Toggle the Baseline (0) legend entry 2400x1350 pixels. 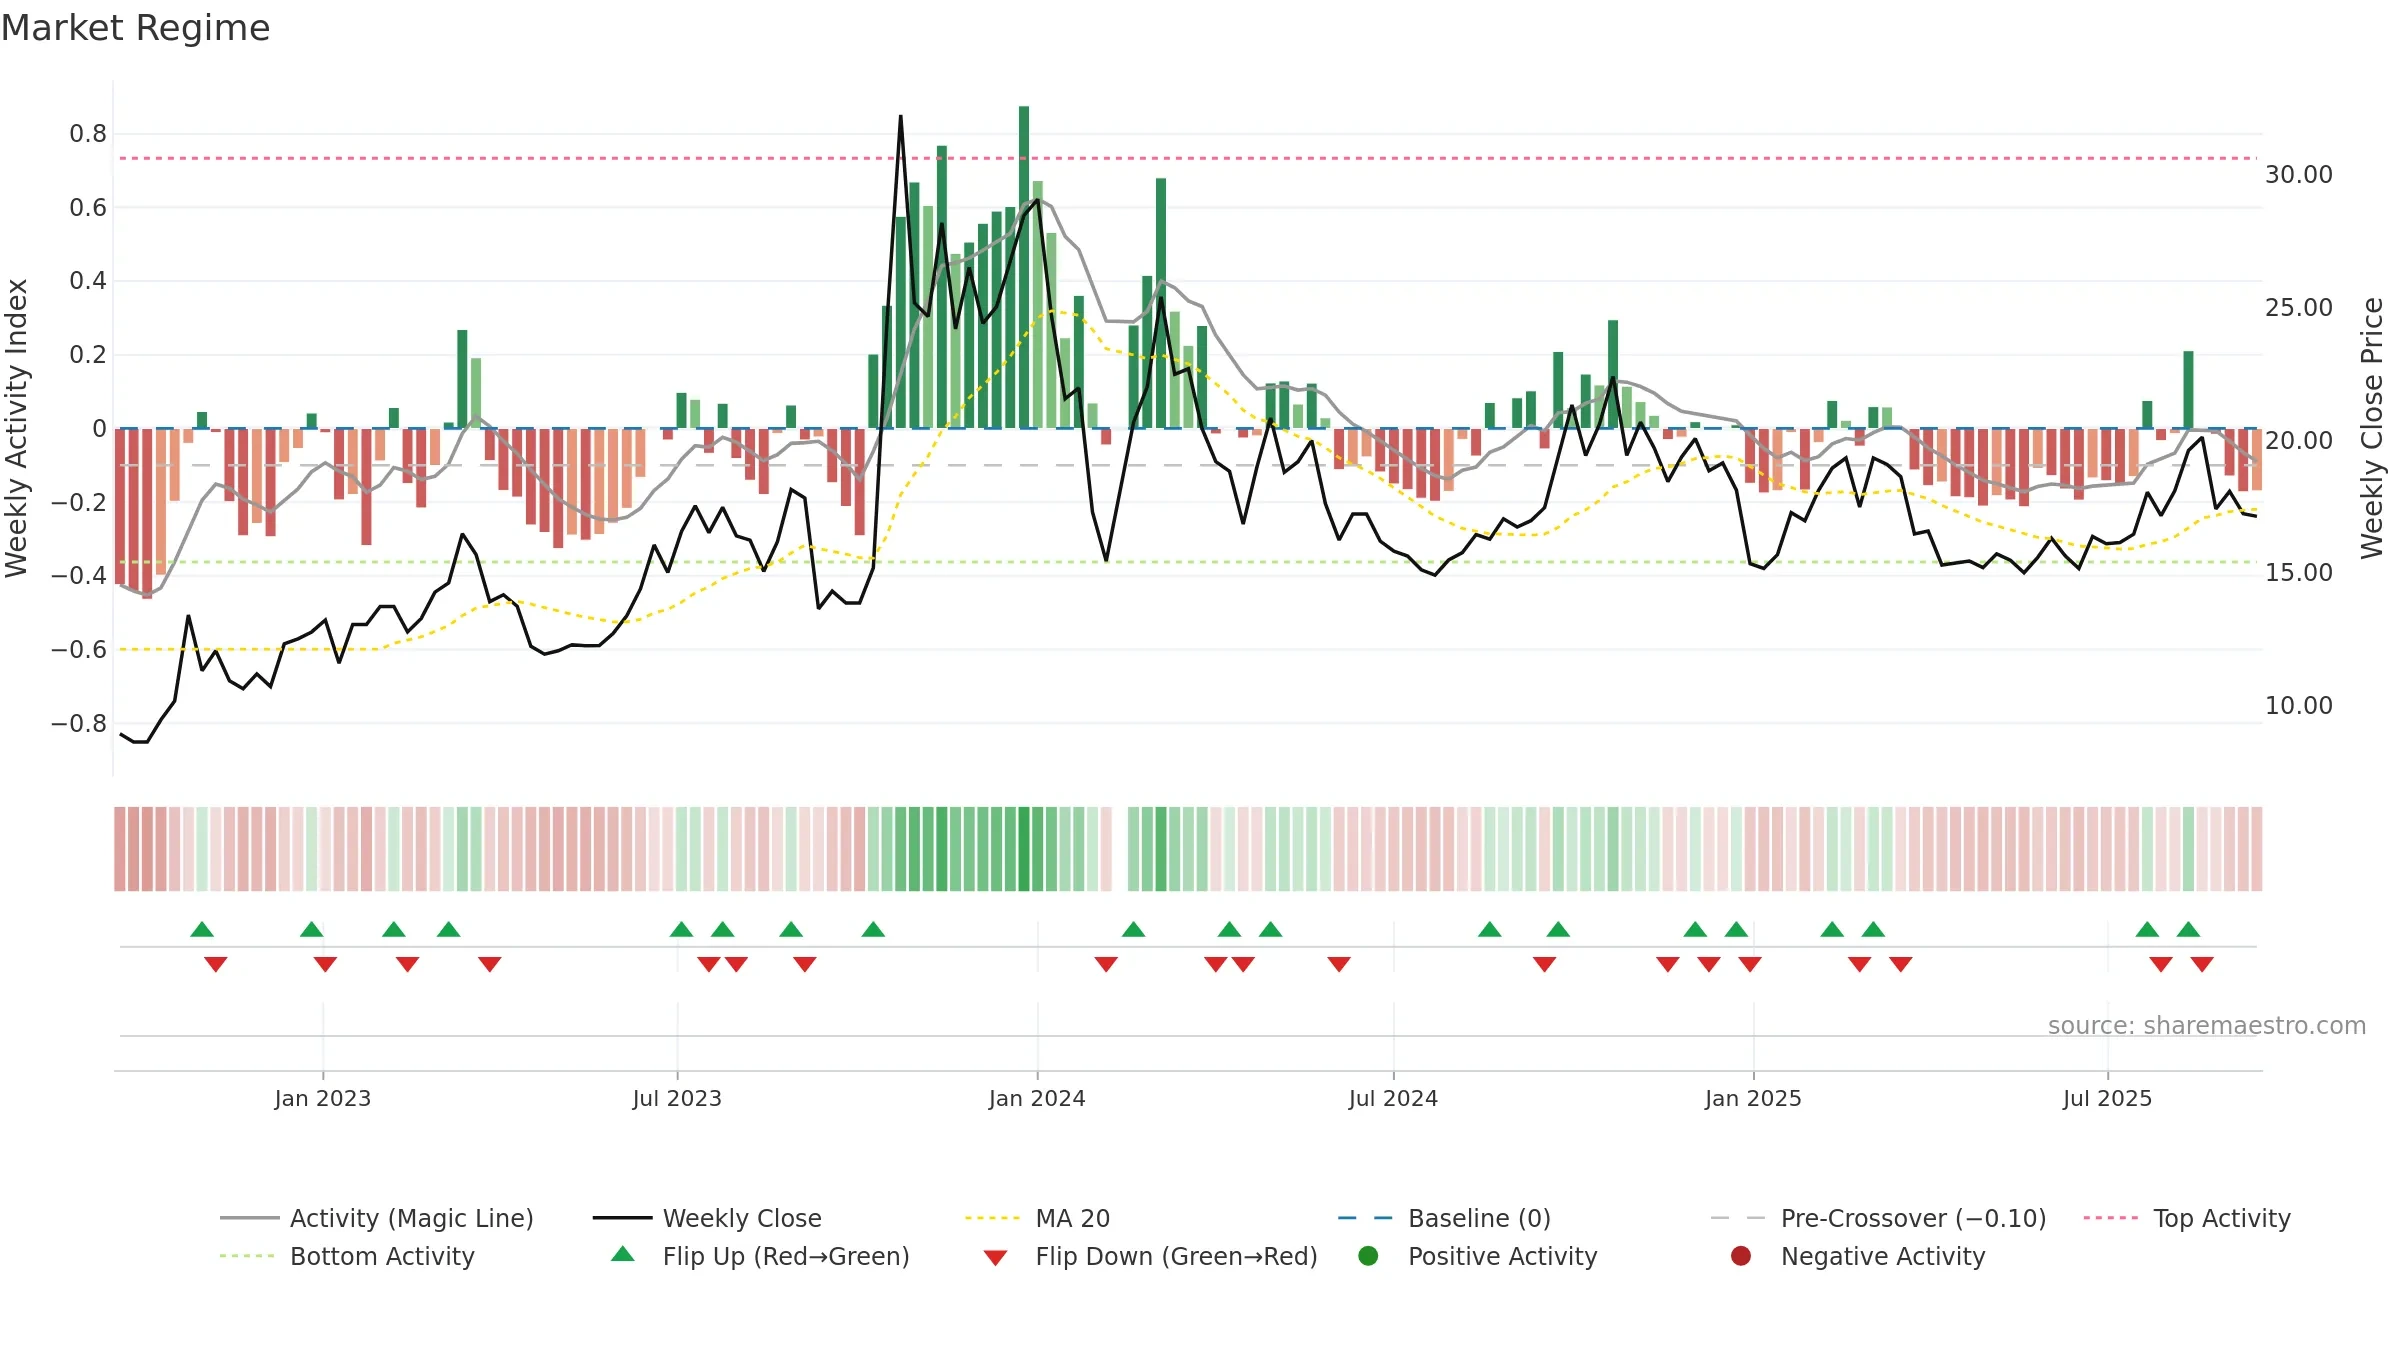[x=1444, y=1218]
